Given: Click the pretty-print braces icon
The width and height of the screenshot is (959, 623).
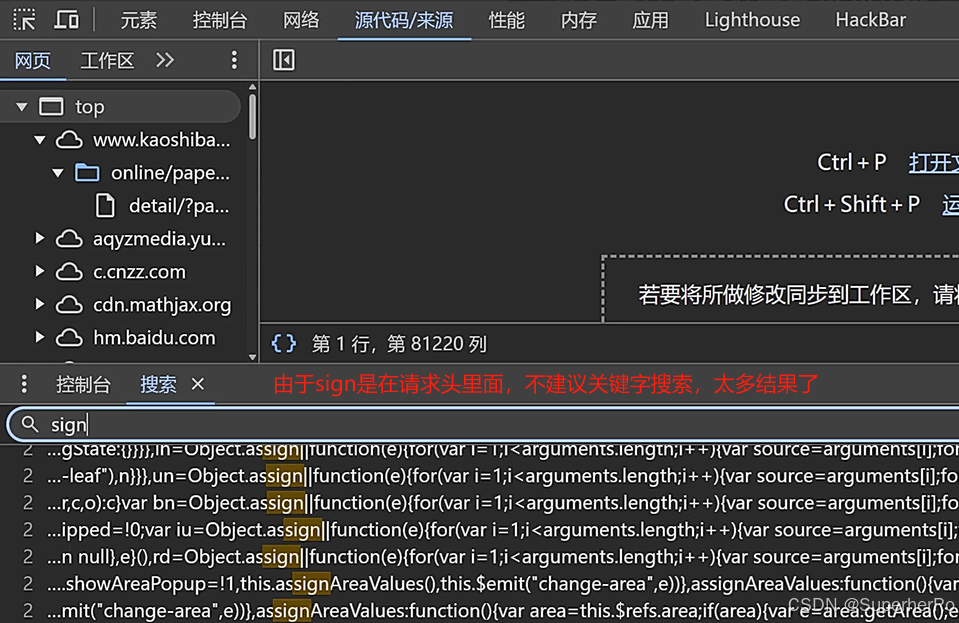Looking at the screenshot, I should [x=284, y=344].
